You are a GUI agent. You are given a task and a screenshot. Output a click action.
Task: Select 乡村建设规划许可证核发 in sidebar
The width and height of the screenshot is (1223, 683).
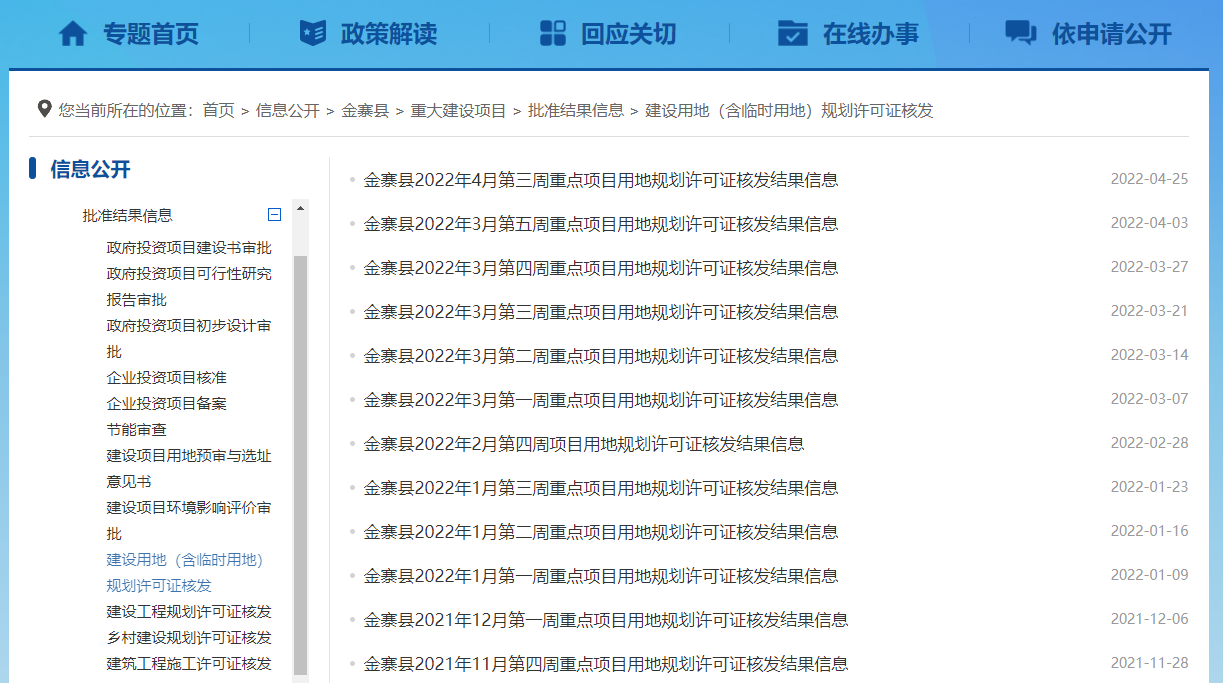tap(189, 637)
